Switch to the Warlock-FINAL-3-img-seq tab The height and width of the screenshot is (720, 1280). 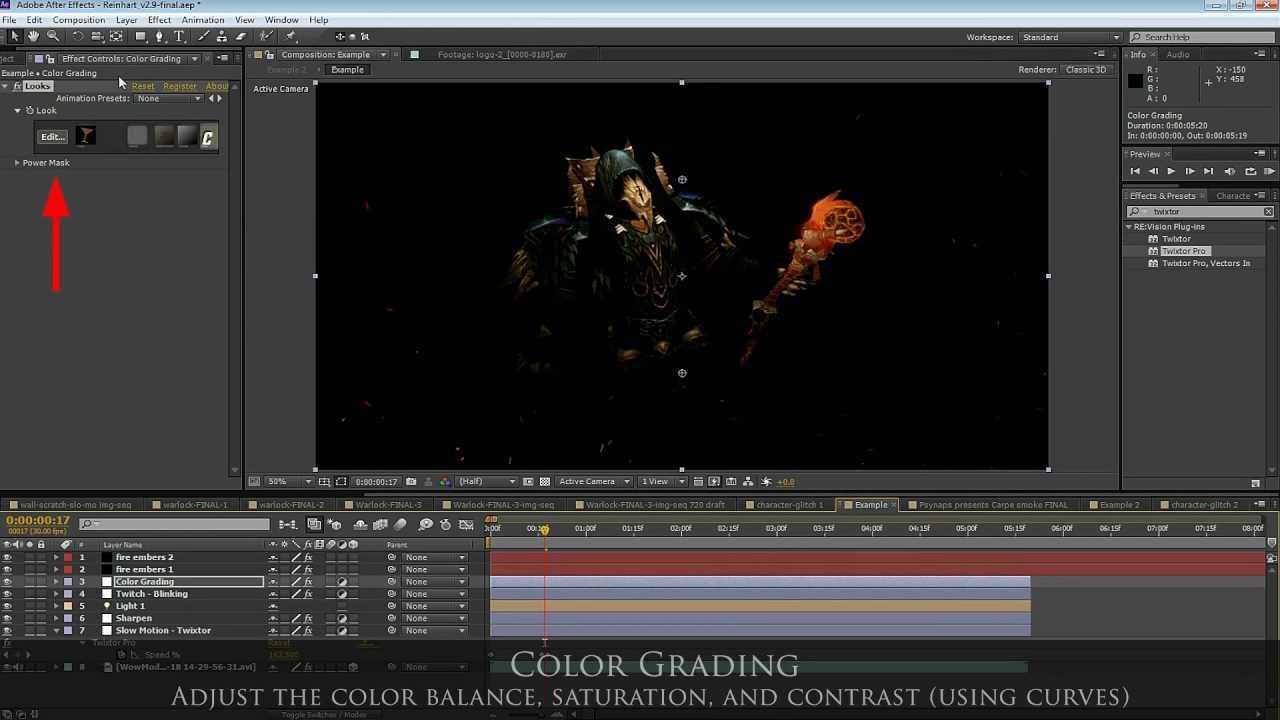pos(503,505)
